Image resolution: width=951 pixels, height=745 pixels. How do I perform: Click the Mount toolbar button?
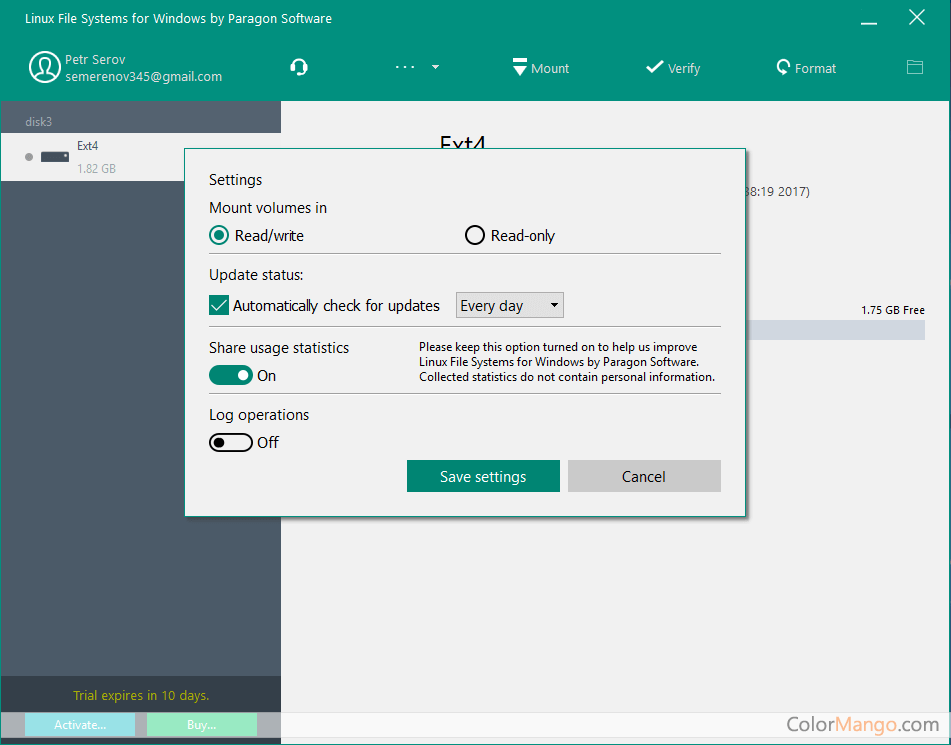[540, 67]
